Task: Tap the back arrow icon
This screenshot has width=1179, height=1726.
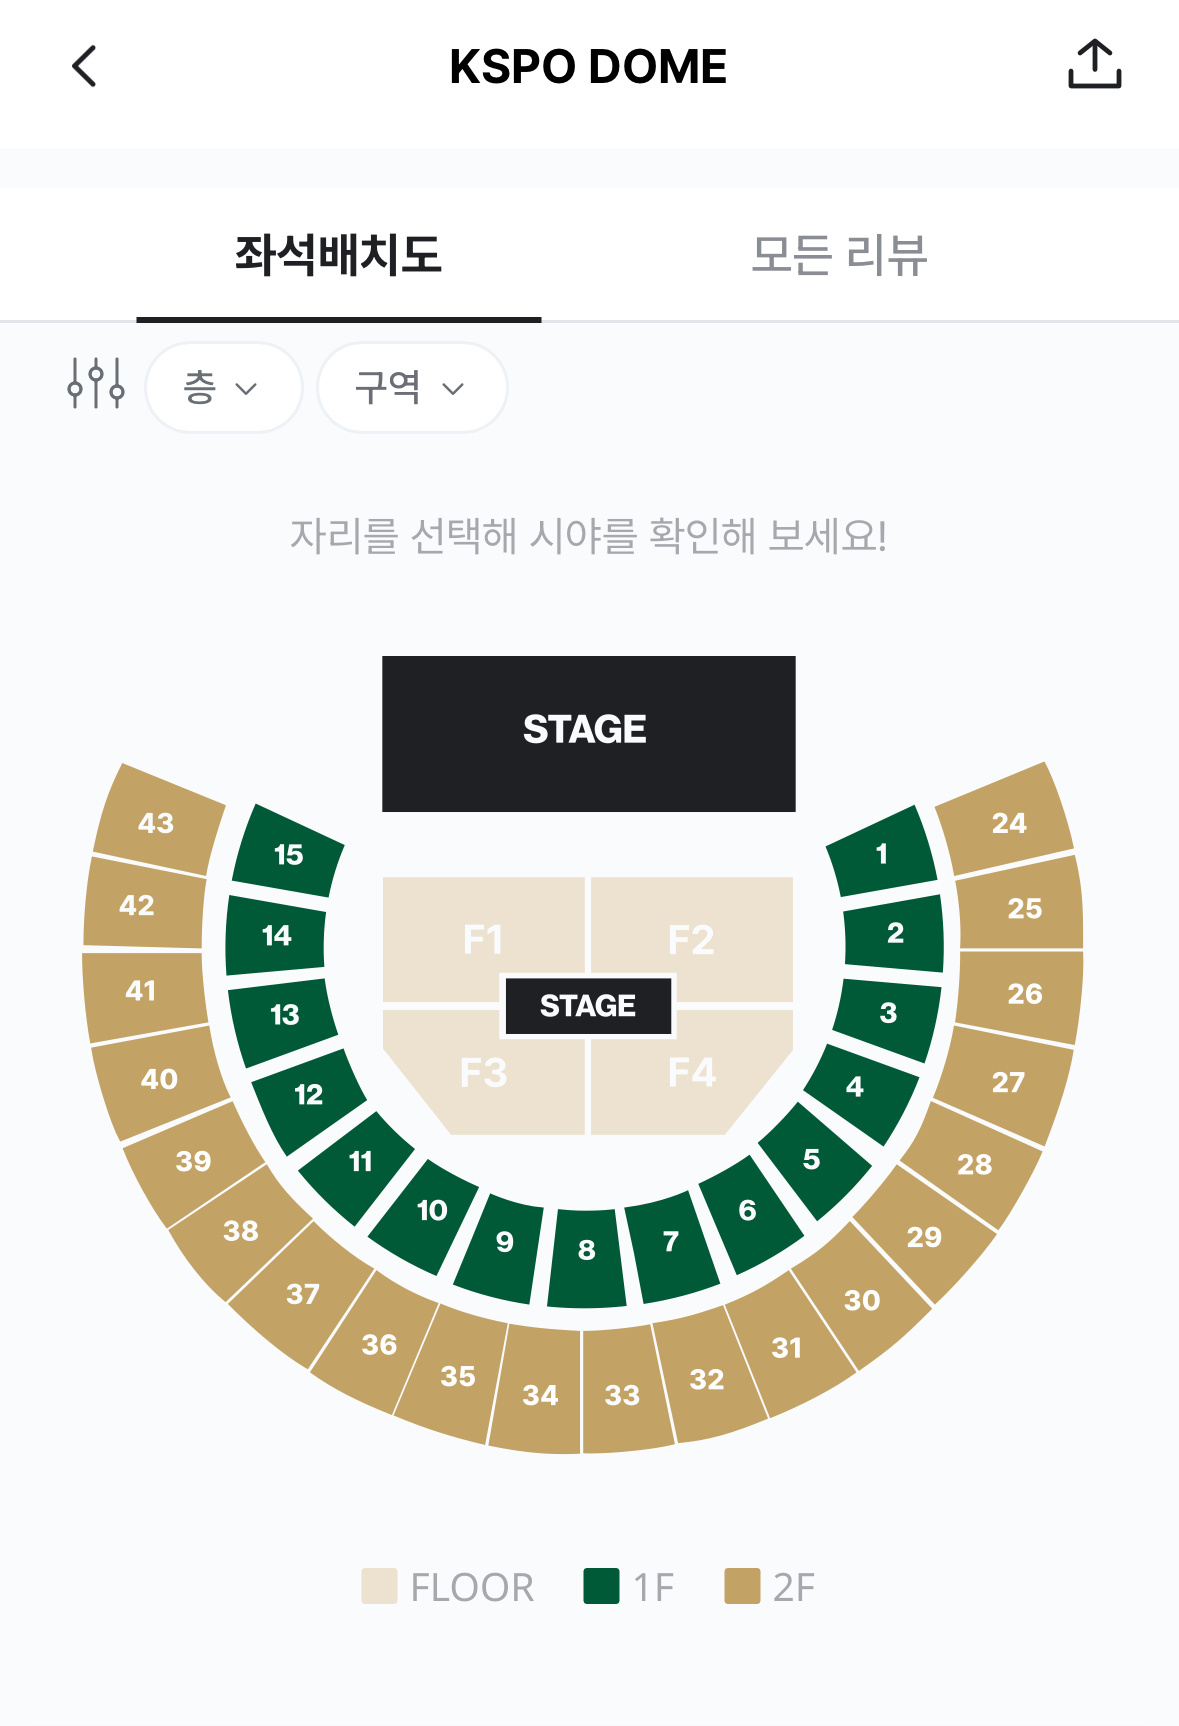Action: click(x=85, y=67)
